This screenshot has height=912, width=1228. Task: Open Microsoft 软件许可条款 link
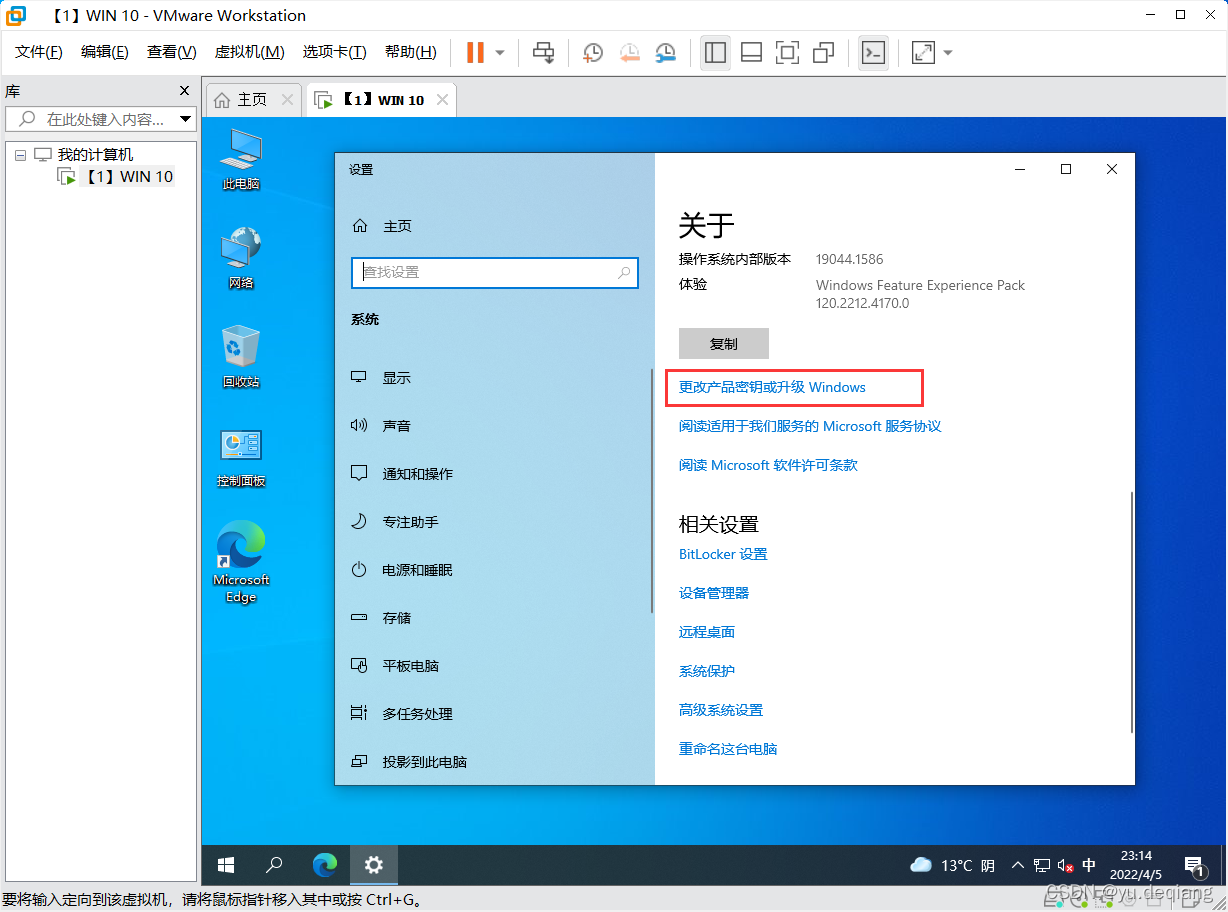tap(768, 465)
